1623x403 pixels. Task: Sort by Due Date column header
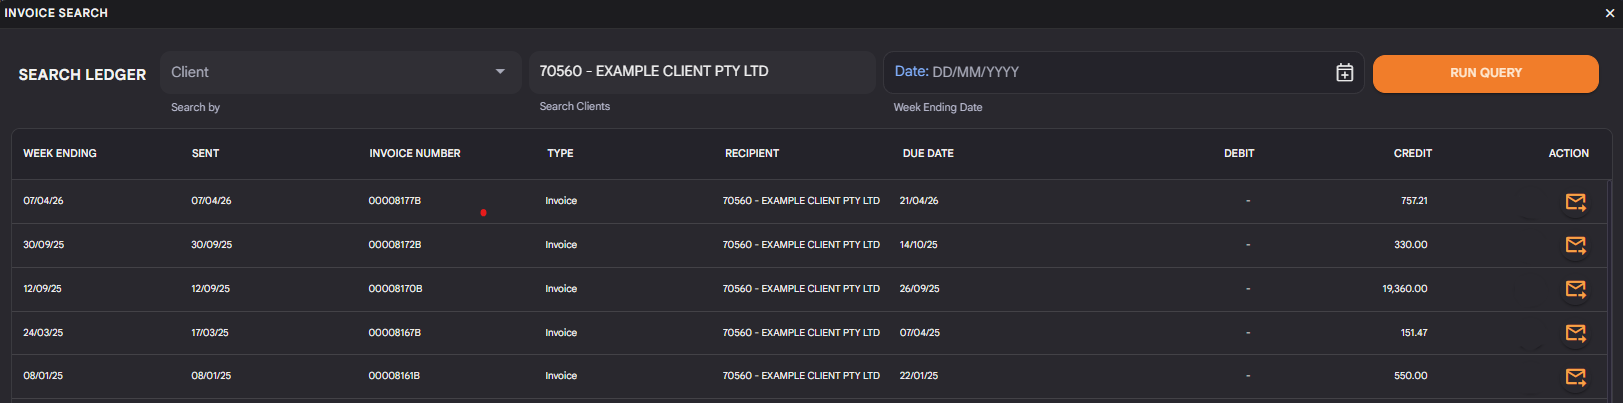click(928, 153)
